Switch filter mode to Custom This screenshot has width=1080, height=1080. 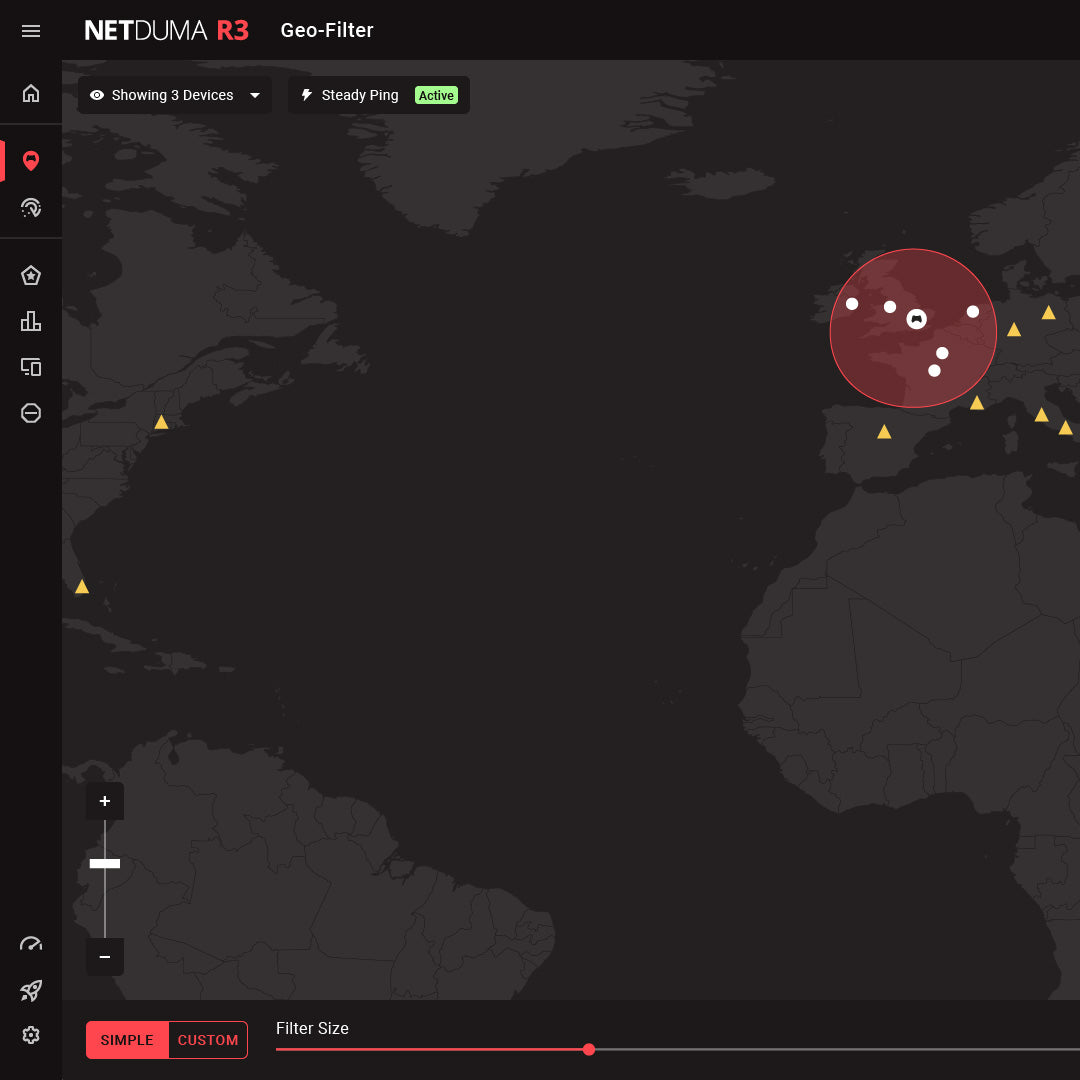(208, 1040)
